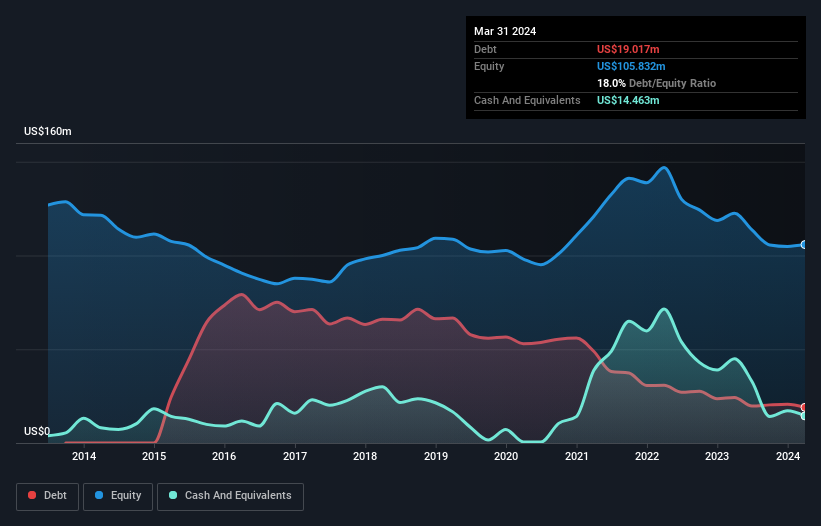Click the teal Cash And Equivalents legend dot
The width and height of the screenshot is (821, 526).
click(173, 495)
